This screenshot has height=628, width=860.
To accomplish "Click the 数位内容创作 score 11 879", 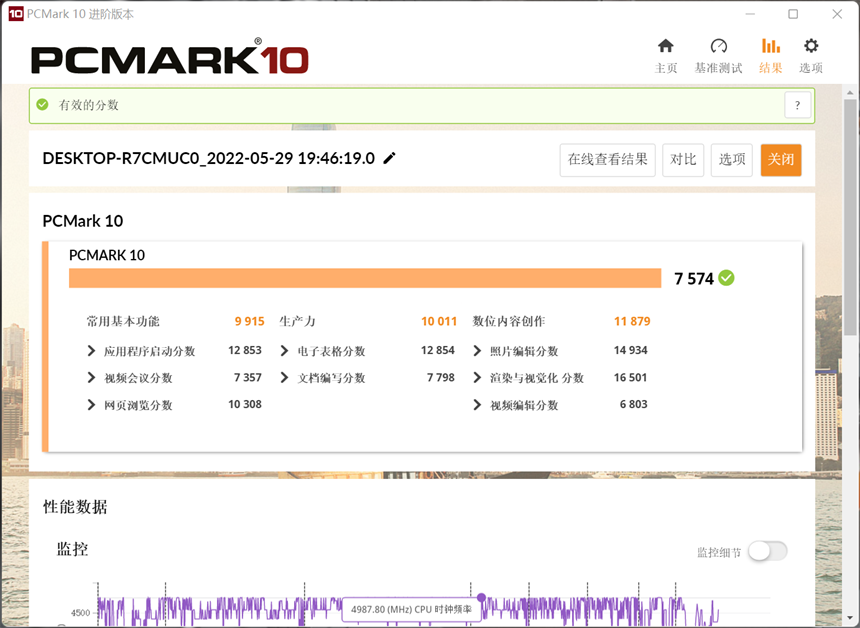I will coord(632,321).
